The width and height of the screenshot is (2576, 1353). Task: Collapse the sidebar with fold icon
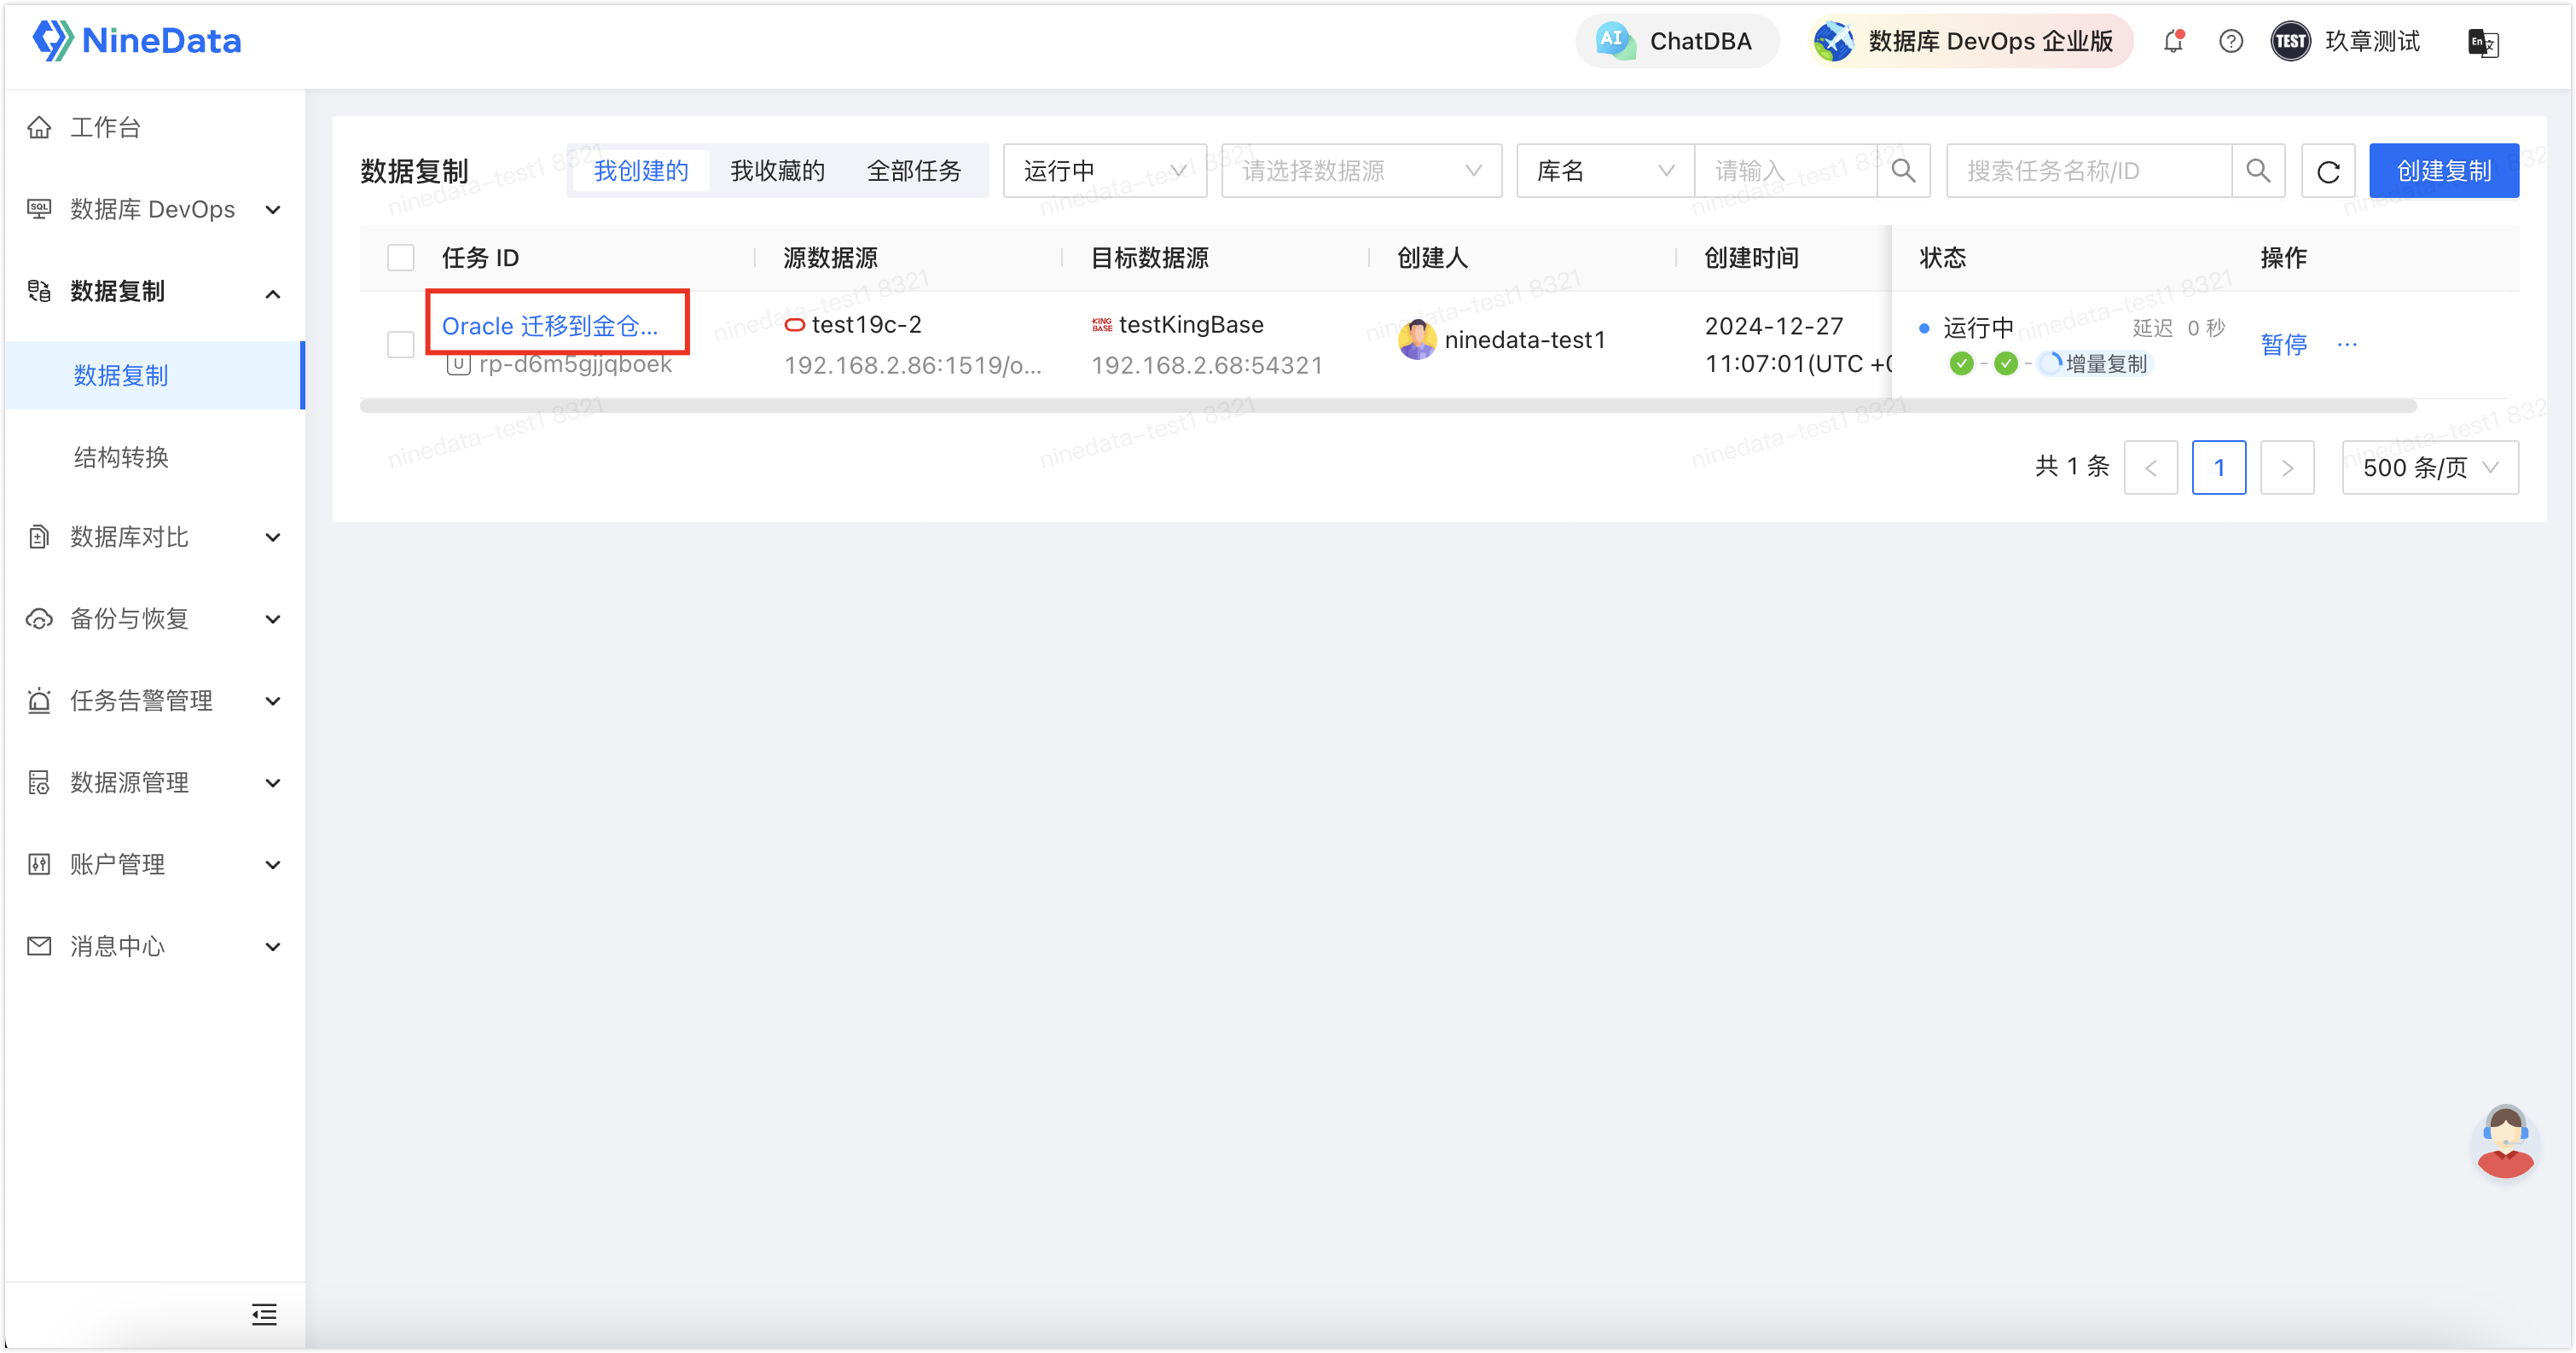(264, 1314)
